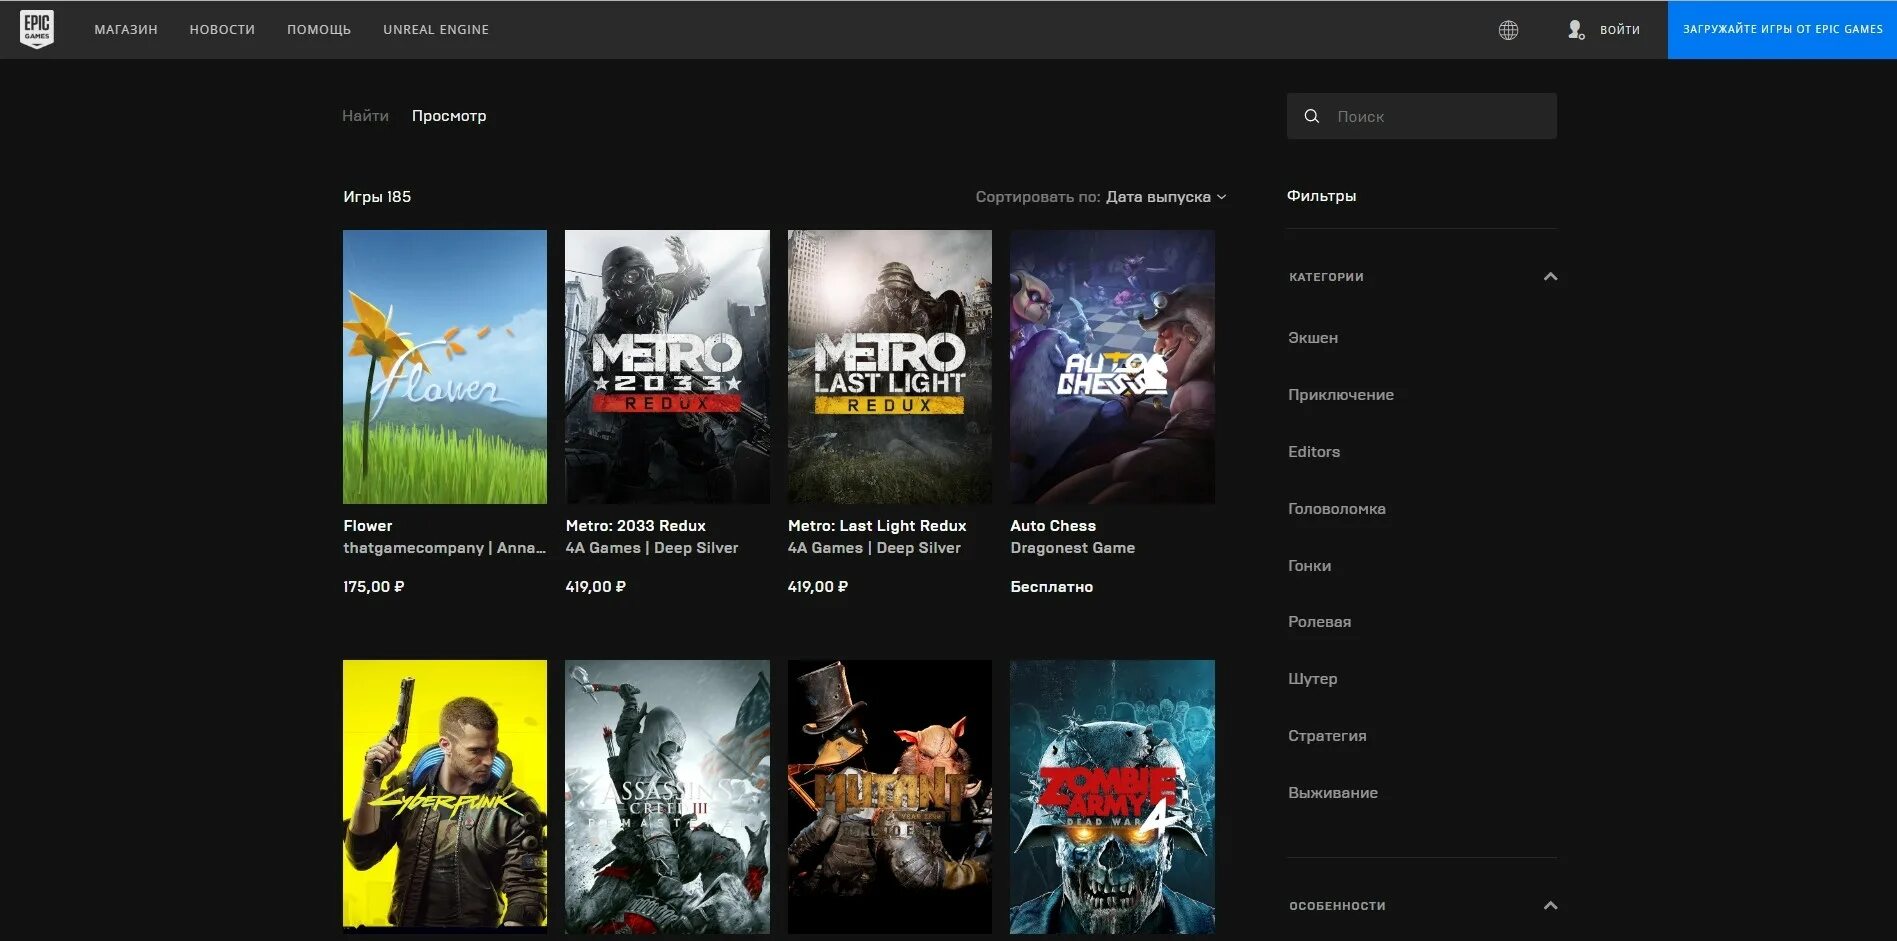1897x941 pixels.
Task: Click the search magnifier icon
Action: click(x=1312, y=116)
